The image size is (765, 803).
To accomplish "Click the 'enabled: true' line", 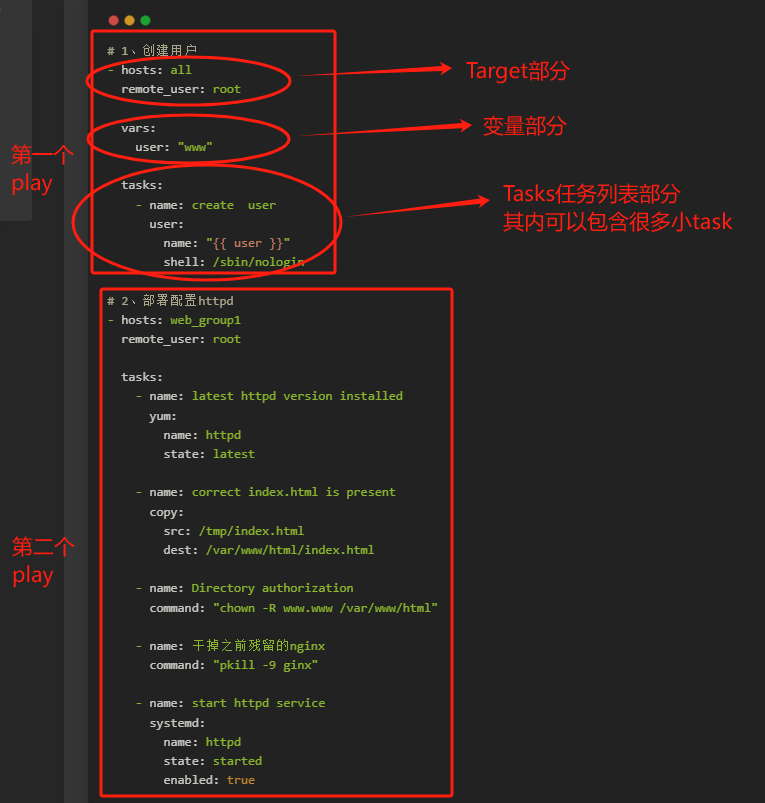I will click(x=209, y=780).
